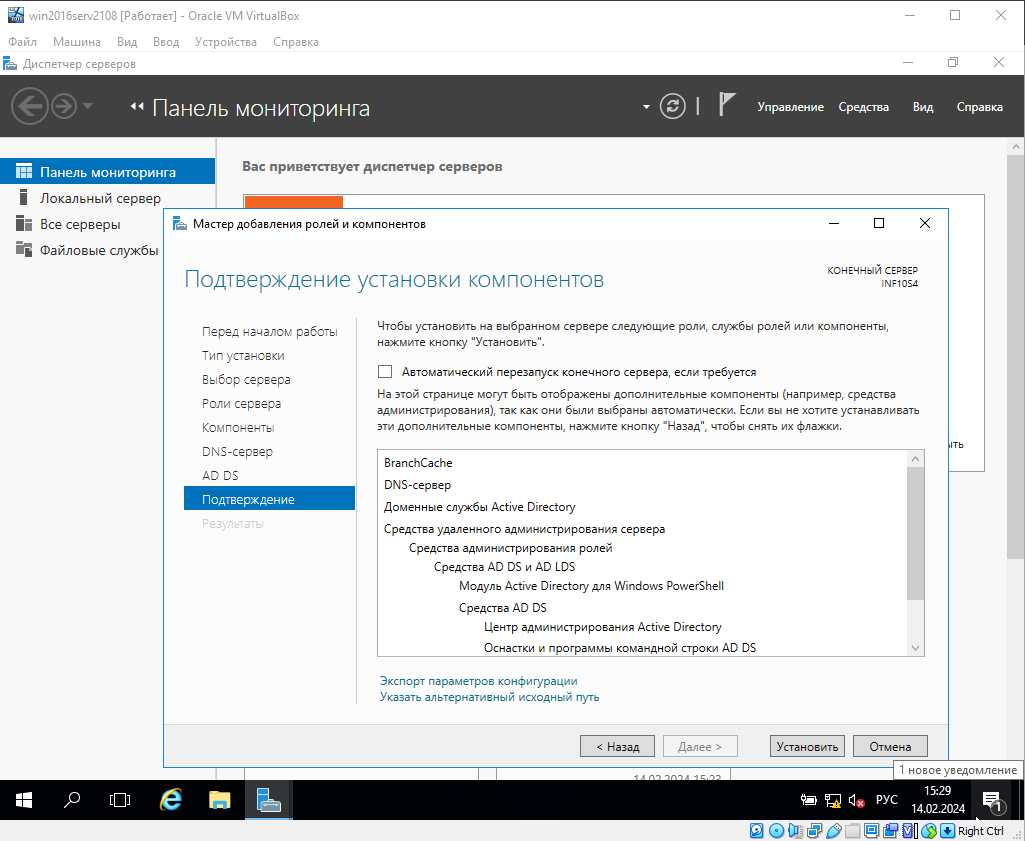1025x841 pixels.
Task: Open the taskbar search magnifier
Action: tap(72, 800)
